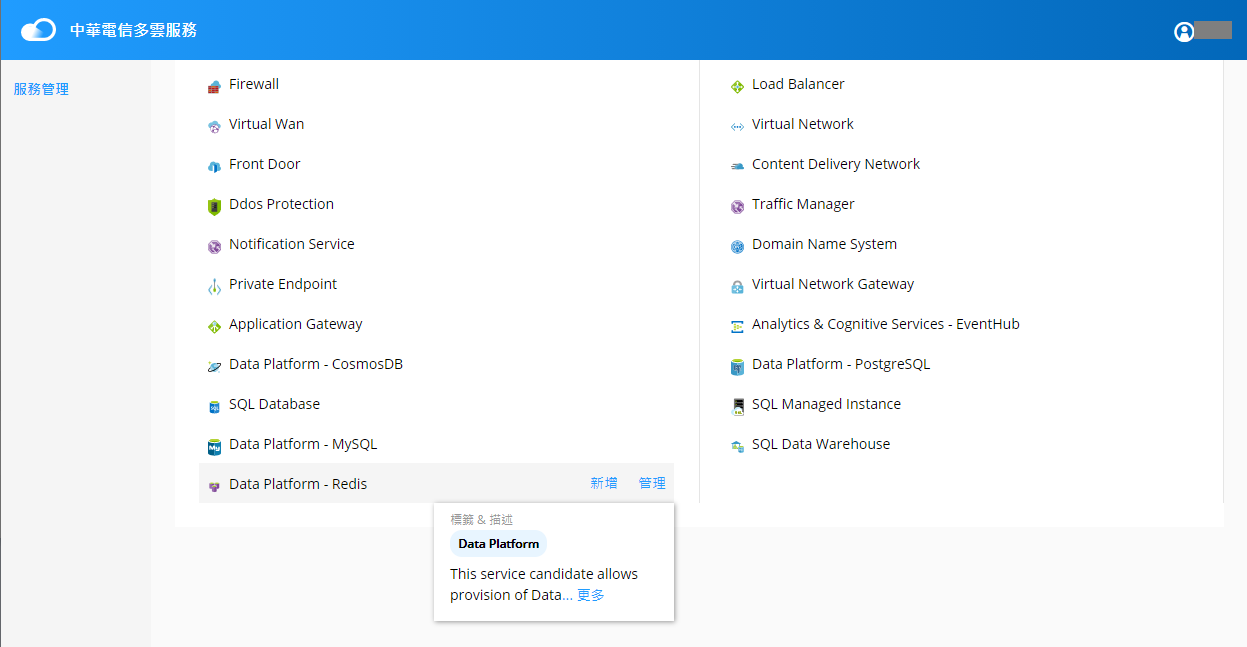The image size is (1247, 647).
Task: Click the tooltip description text
Action: (x=544, y=585)
